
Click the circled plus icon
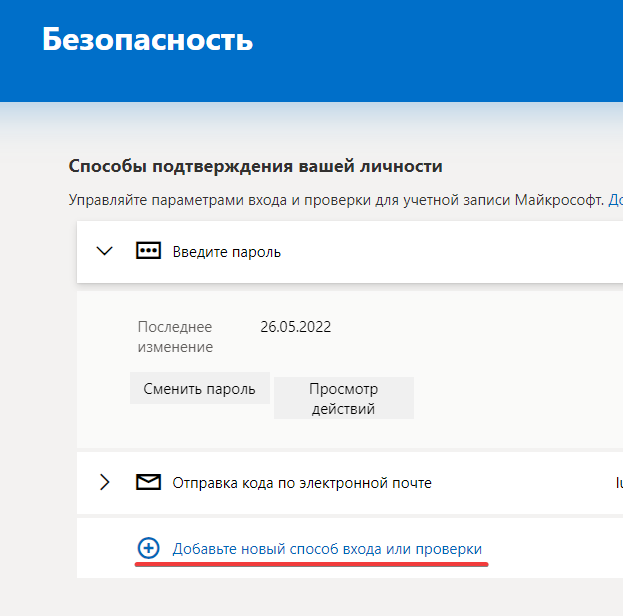tap(148, 548)
